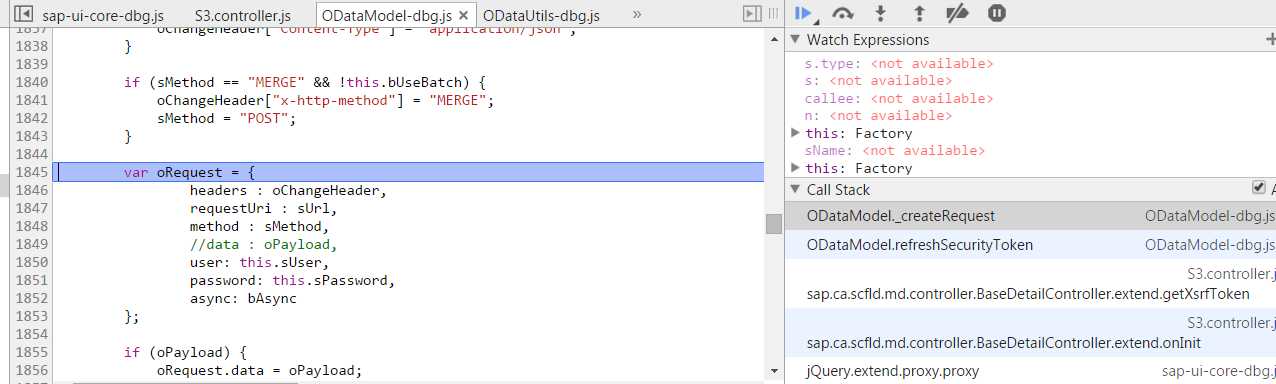Click the "async: bAsync" line
Viewport: 1276px width, 384px height.
[243, 298]
